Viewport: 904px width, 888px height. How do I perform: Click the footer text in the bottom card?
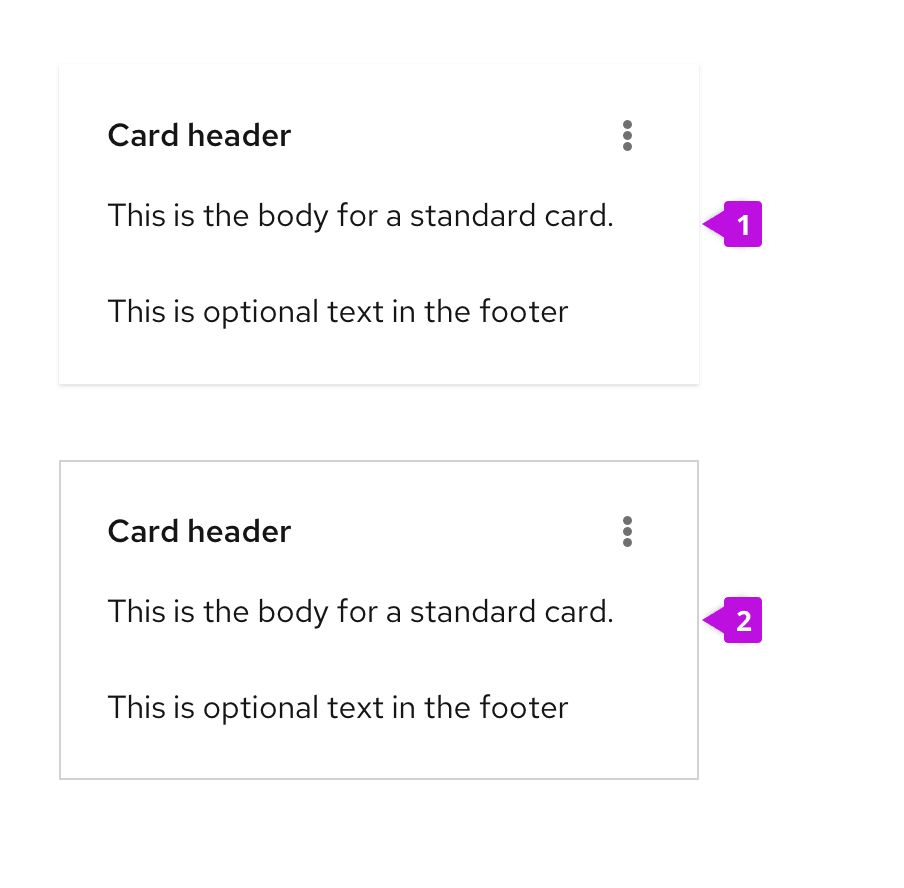tap(337, 708)
